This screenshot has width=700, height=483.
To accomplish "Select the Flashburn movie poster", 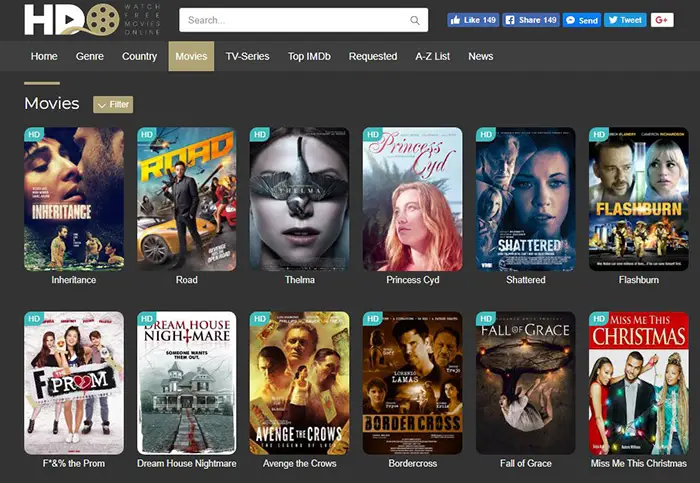I will (x=639, y=199).
